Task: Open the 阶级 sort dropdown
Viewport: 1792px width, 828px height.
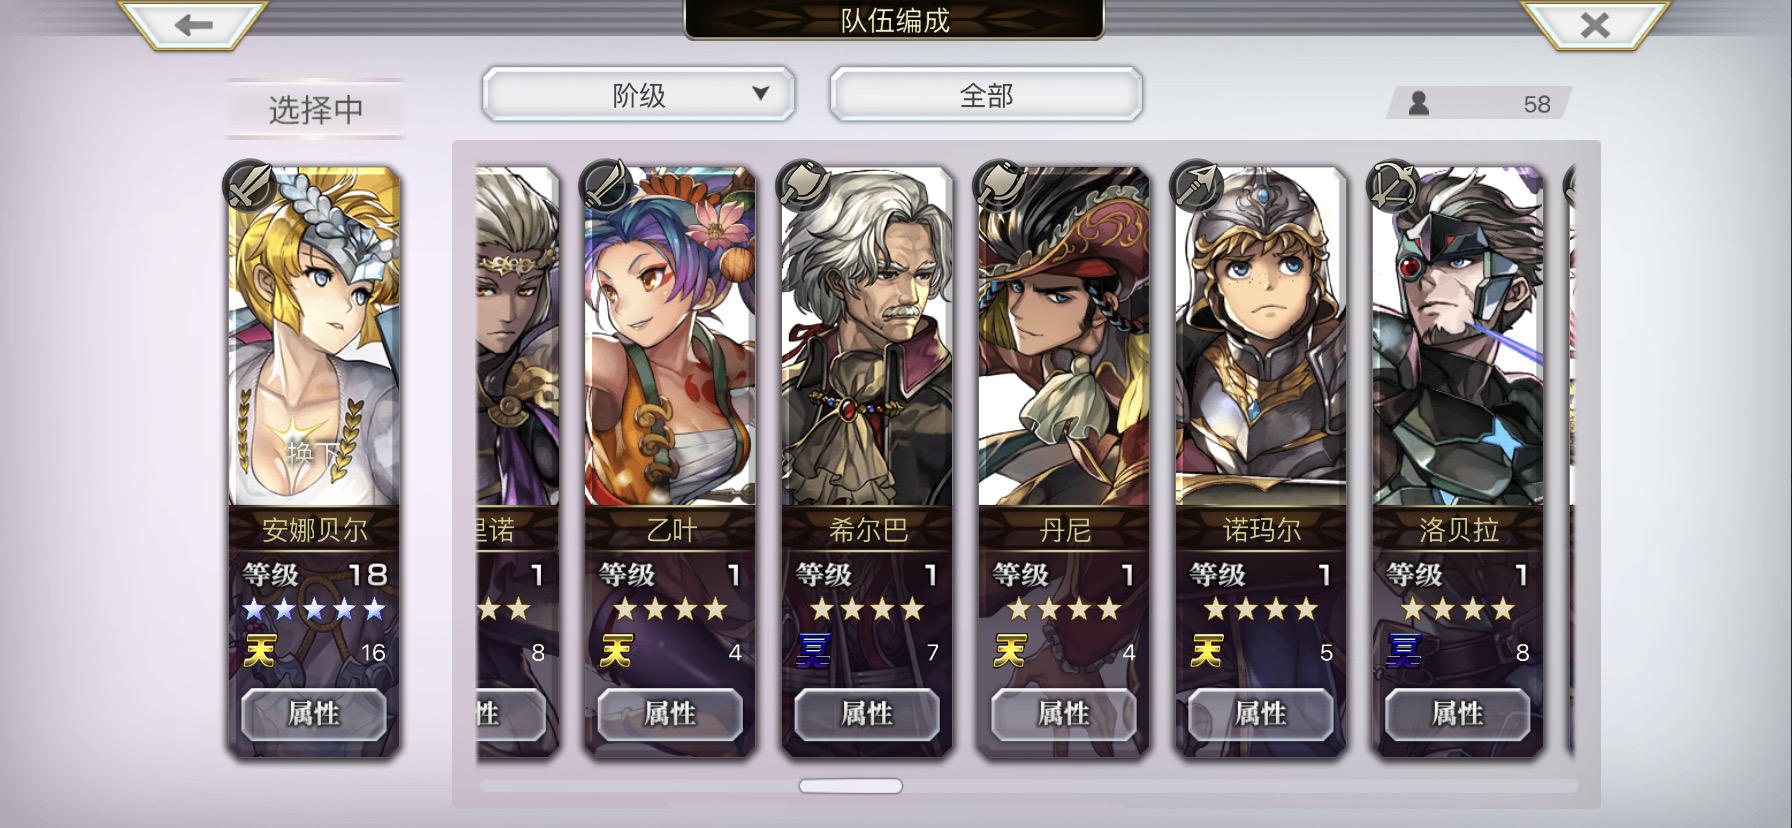Action: click(x=638, y=95)
